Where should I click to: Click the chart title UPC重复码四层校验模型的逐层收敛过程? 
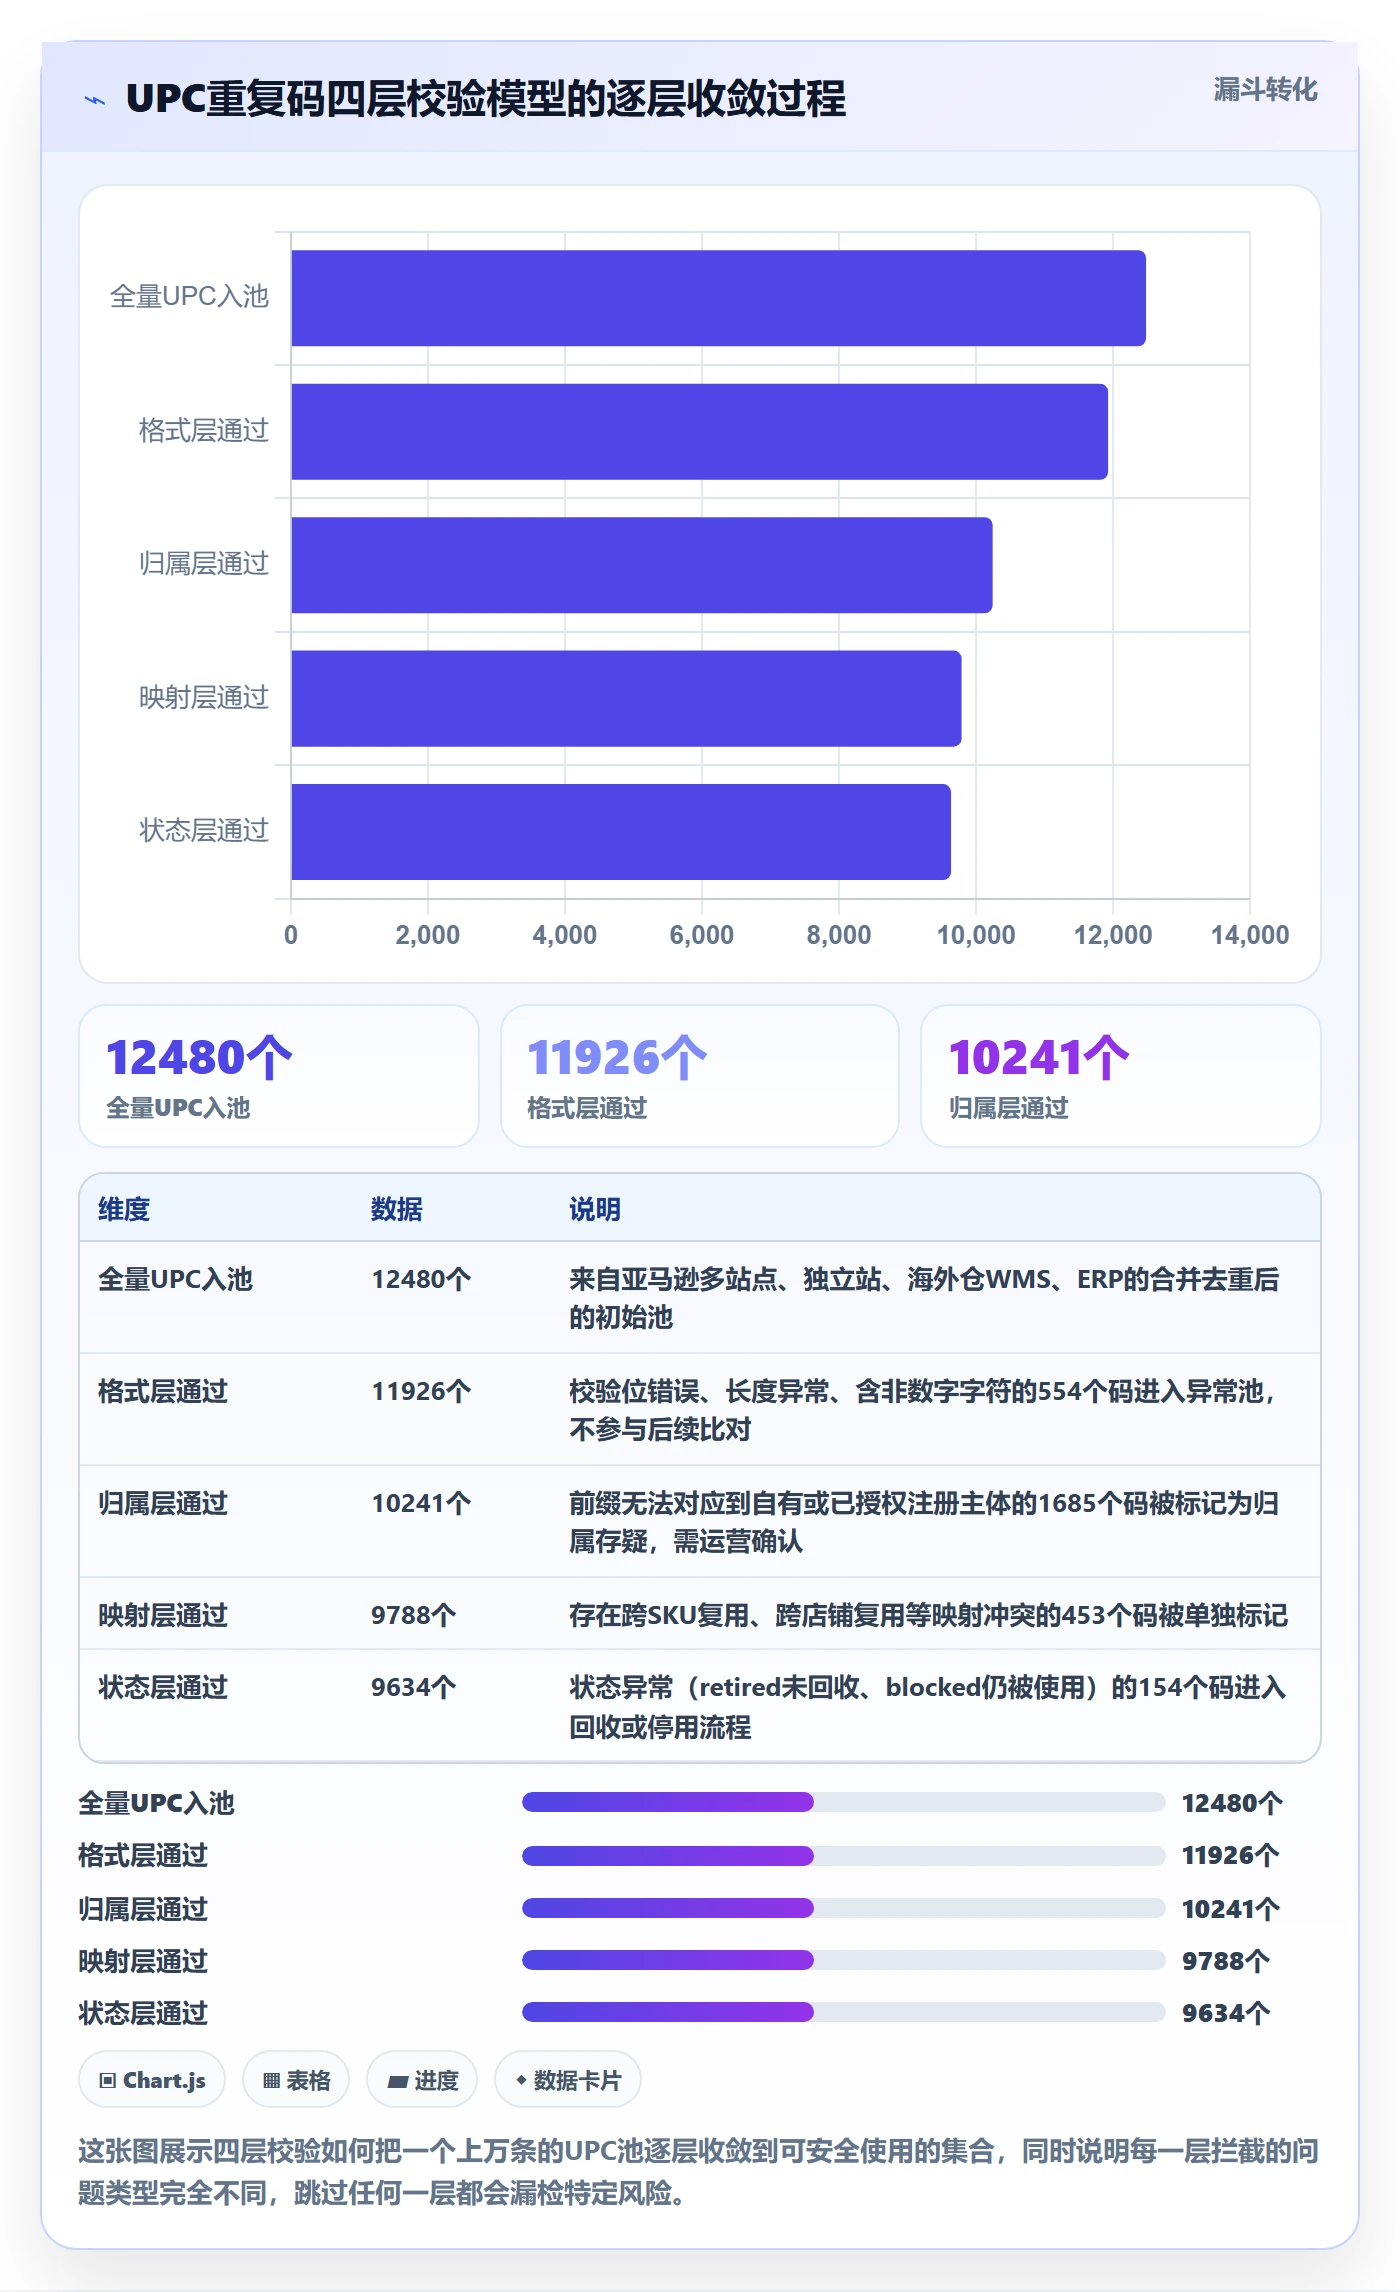[486, 99]
